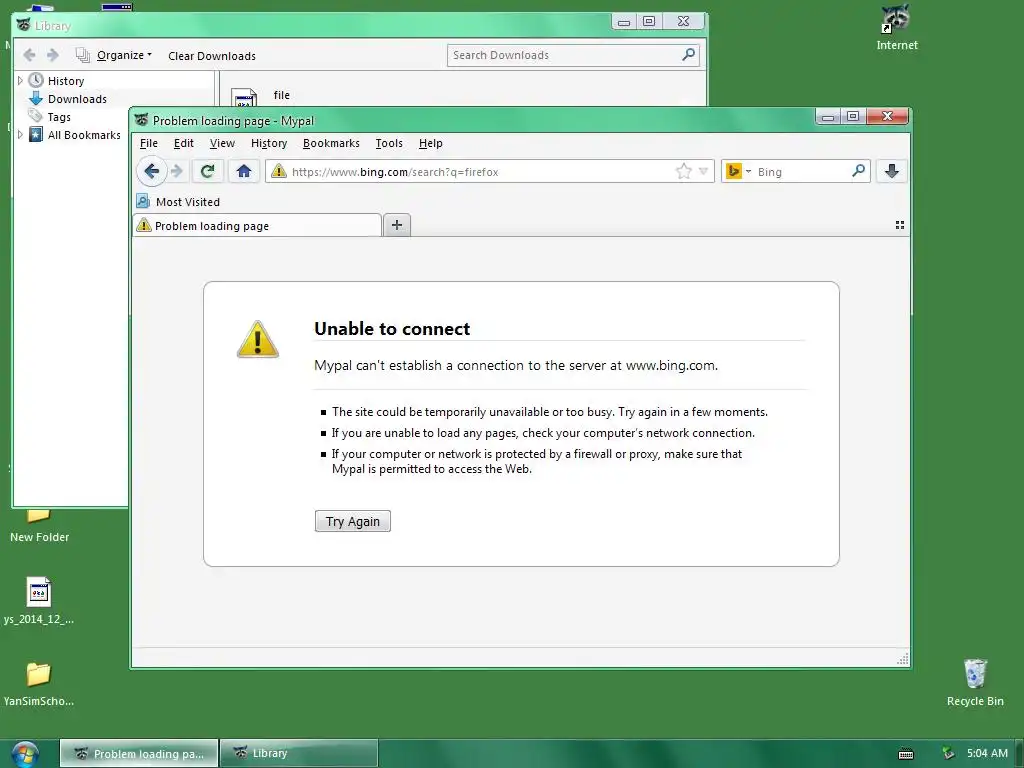The width and height of the screenshot is (1024, 768).
Task: Open the Windows Start button
Action: click(x=24, y=754)
